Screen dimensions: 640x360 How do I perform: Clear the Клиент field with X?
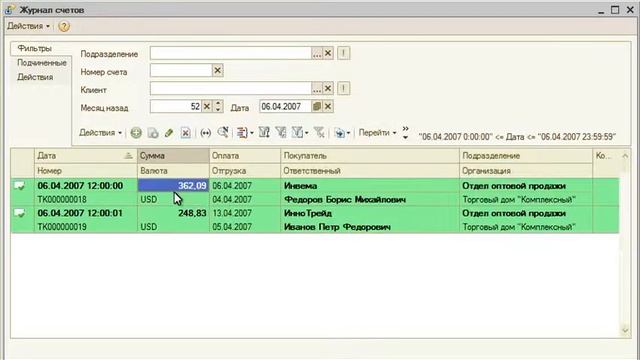click(x=328, y=89)
